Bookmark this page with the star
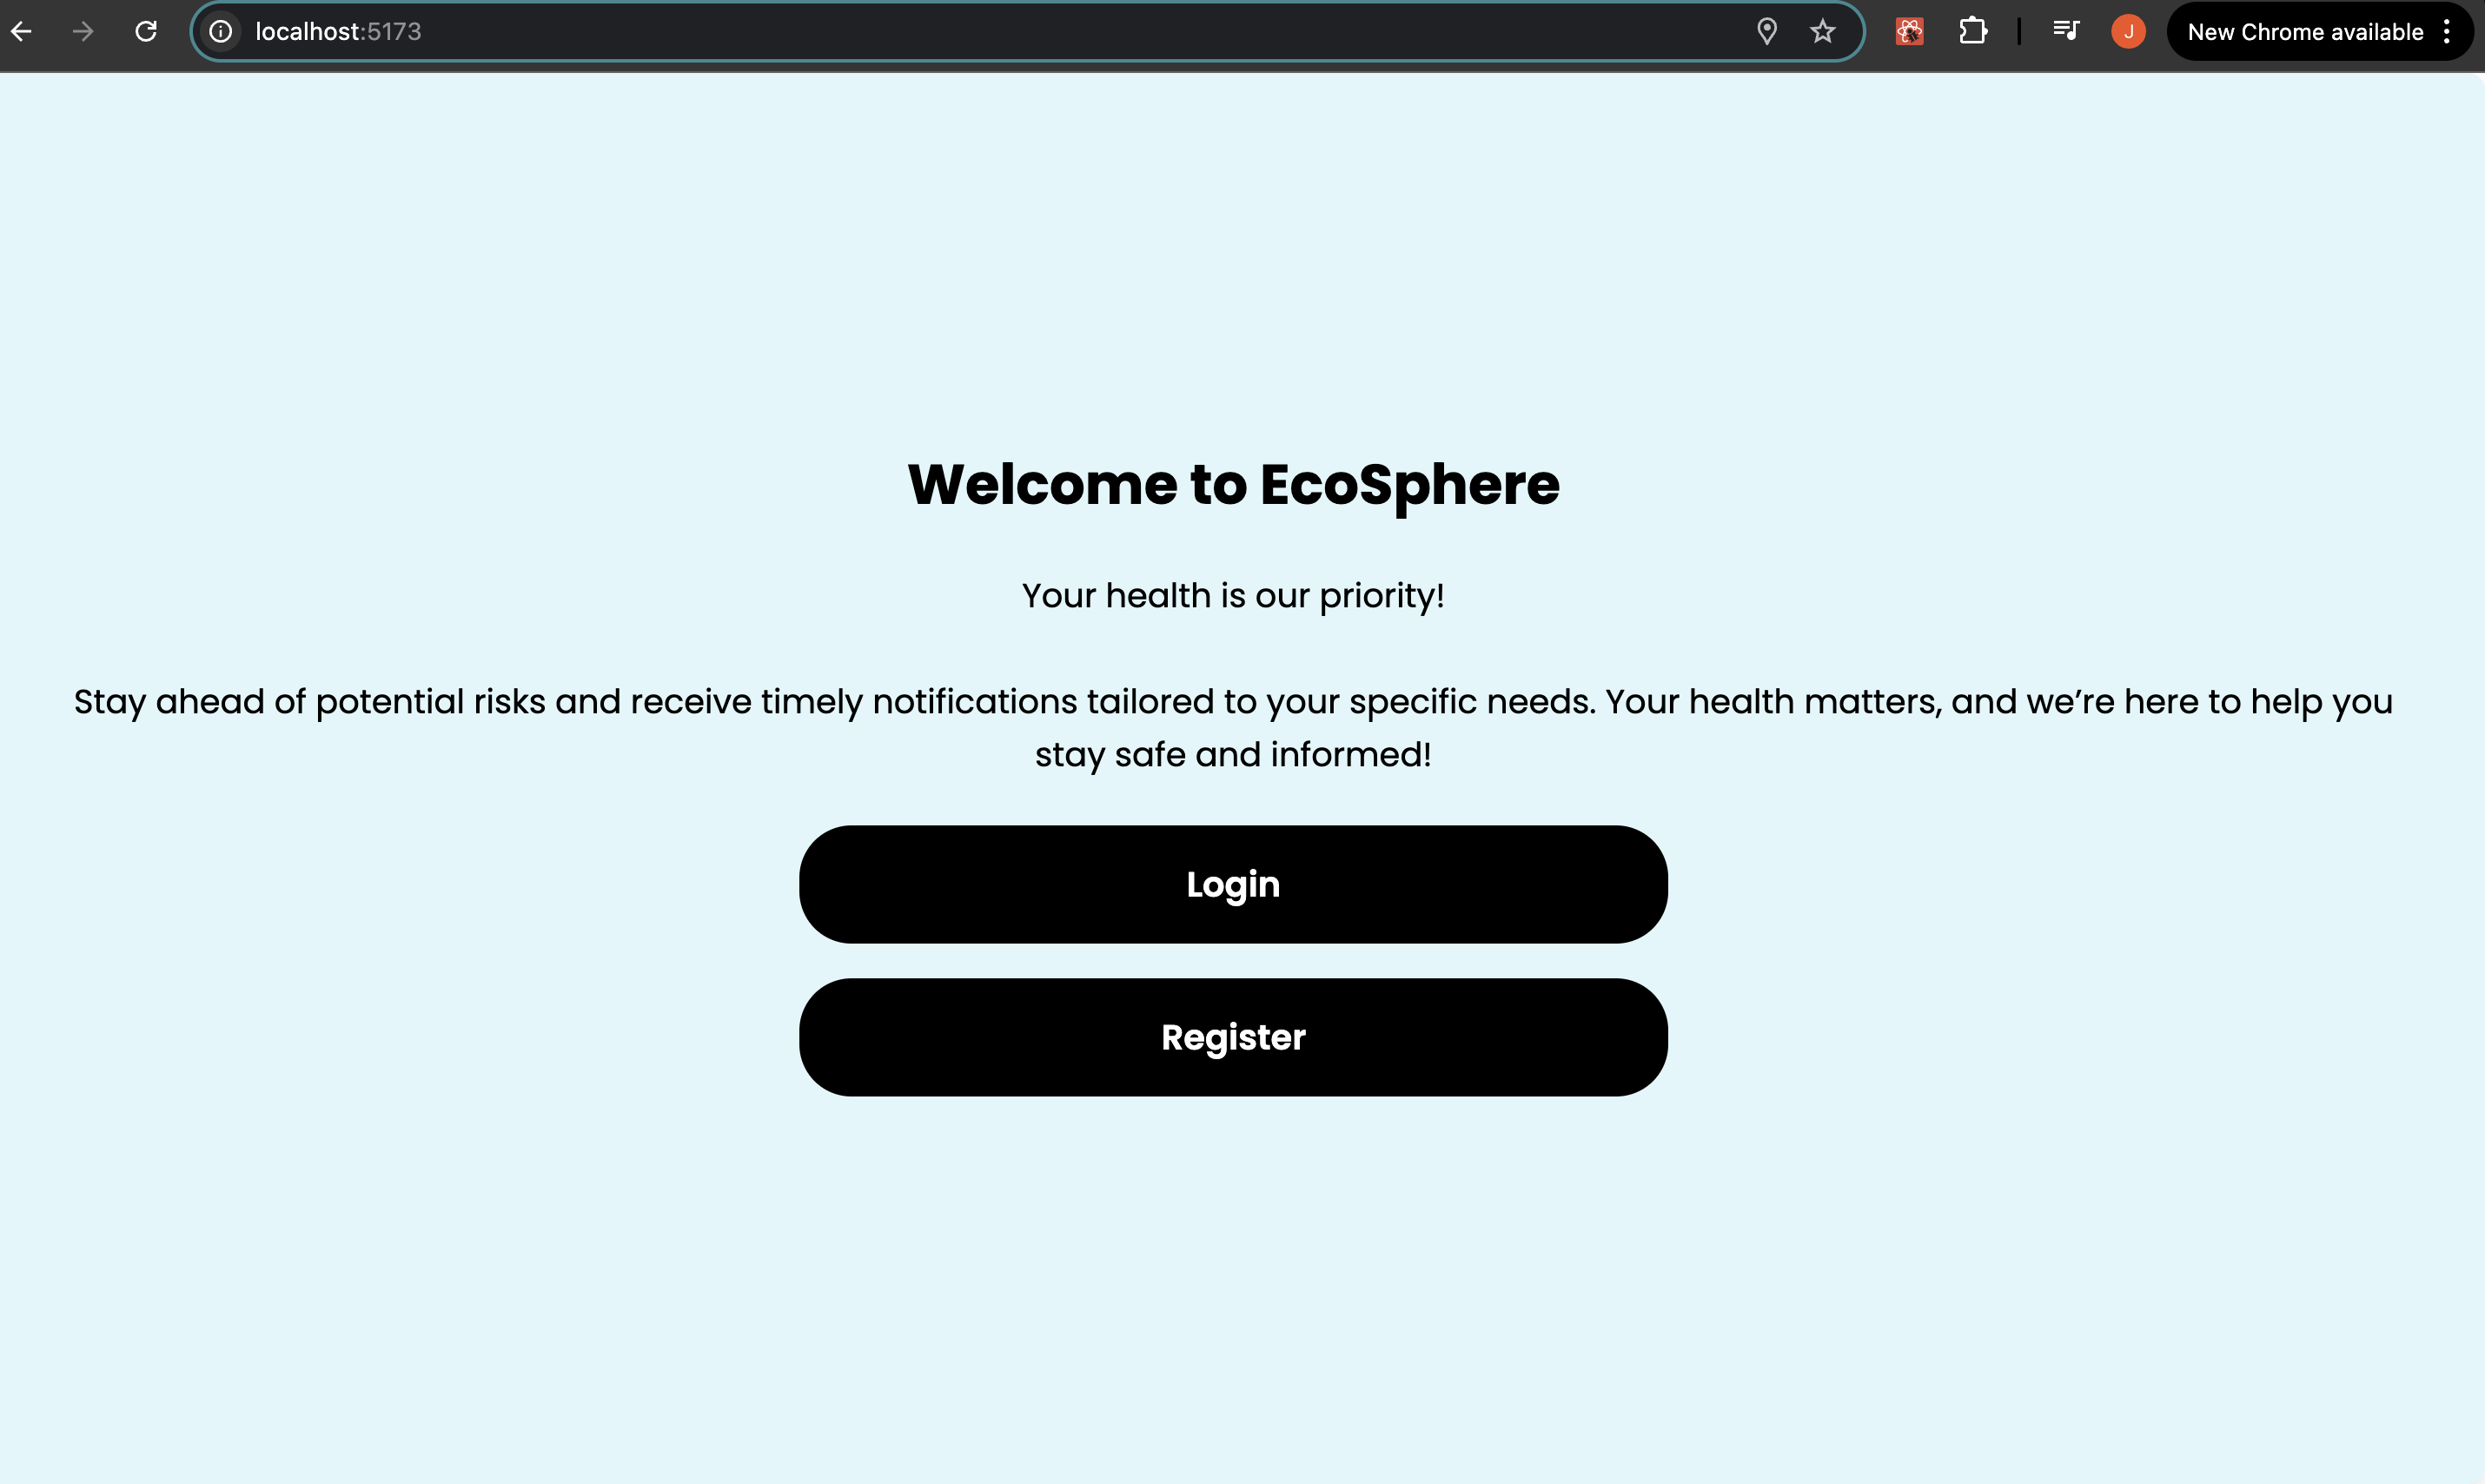The height and width of the screenshot is (1484, 2485). click(1822, 32)
